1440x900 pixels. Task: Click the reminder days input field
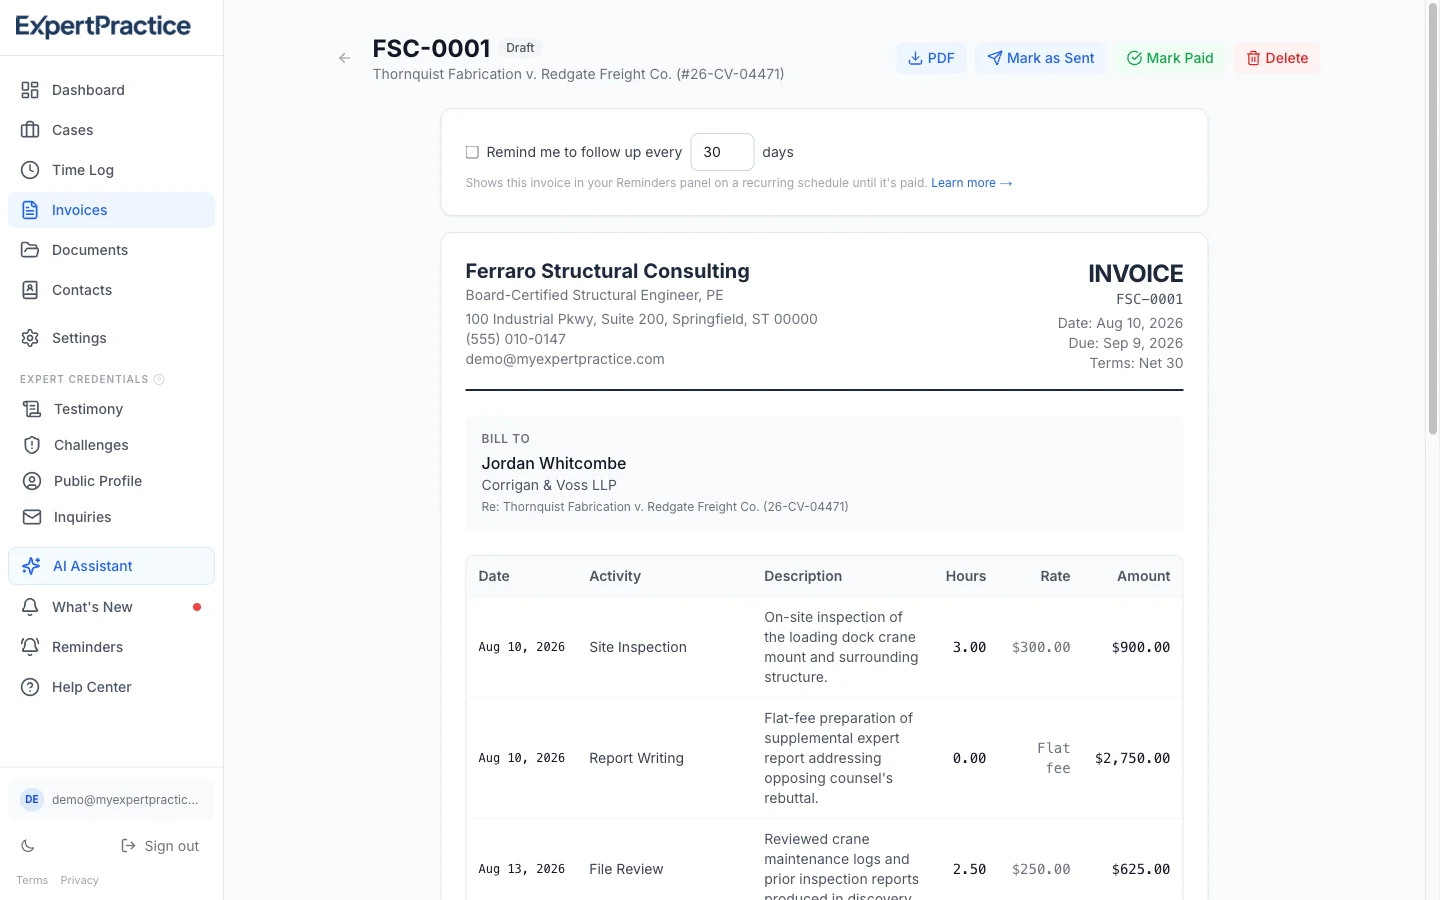pos(722,152)
